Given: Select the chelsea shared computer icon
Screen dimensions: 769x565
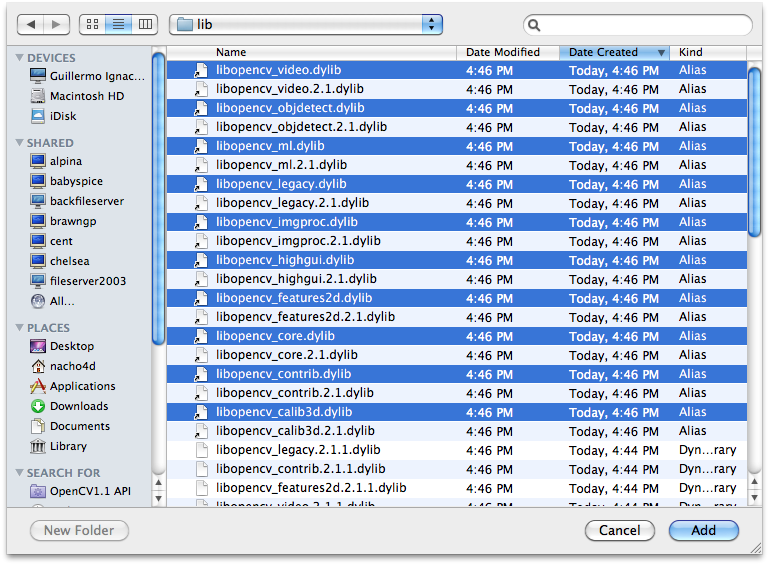Looking at the screenshot, I should click(x=38, y=261).
